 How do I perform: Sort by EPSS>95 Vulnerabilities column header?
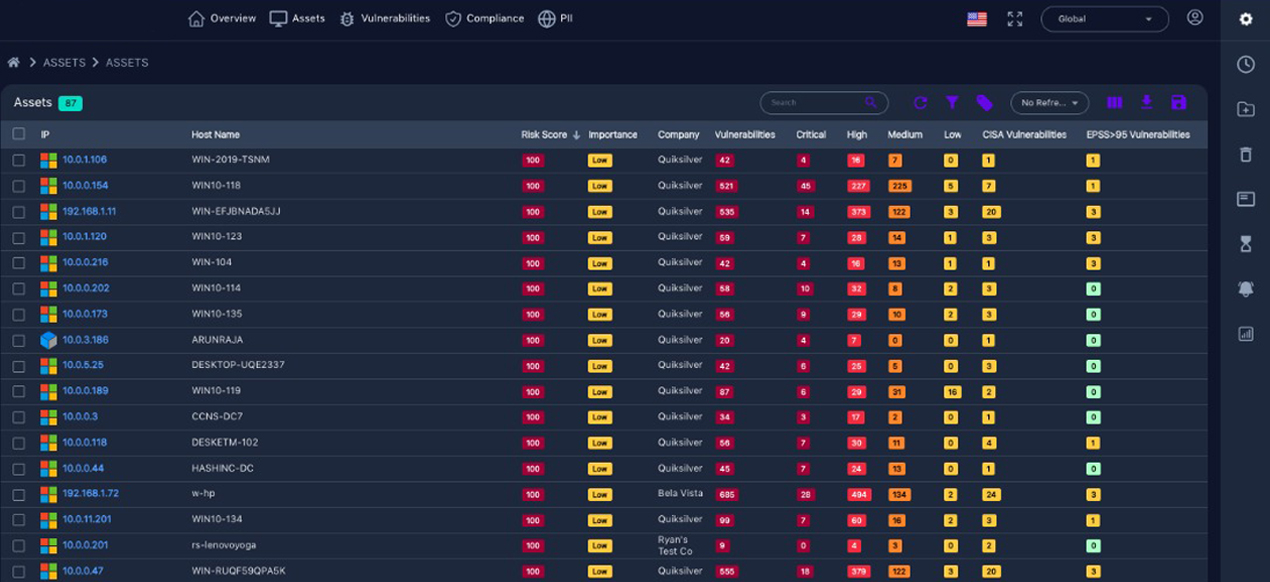pos(1138,135)
